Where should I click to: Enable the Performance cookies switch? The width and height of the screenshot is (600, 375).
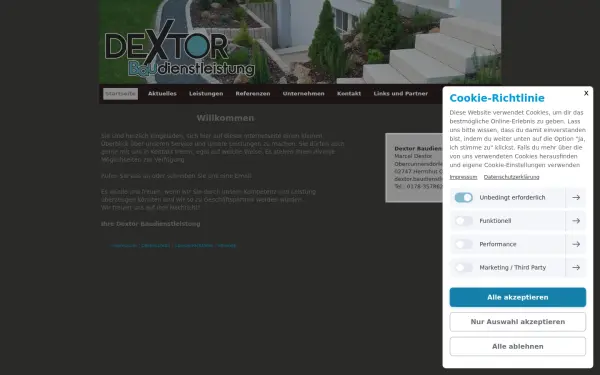click(x=463, y=244)
